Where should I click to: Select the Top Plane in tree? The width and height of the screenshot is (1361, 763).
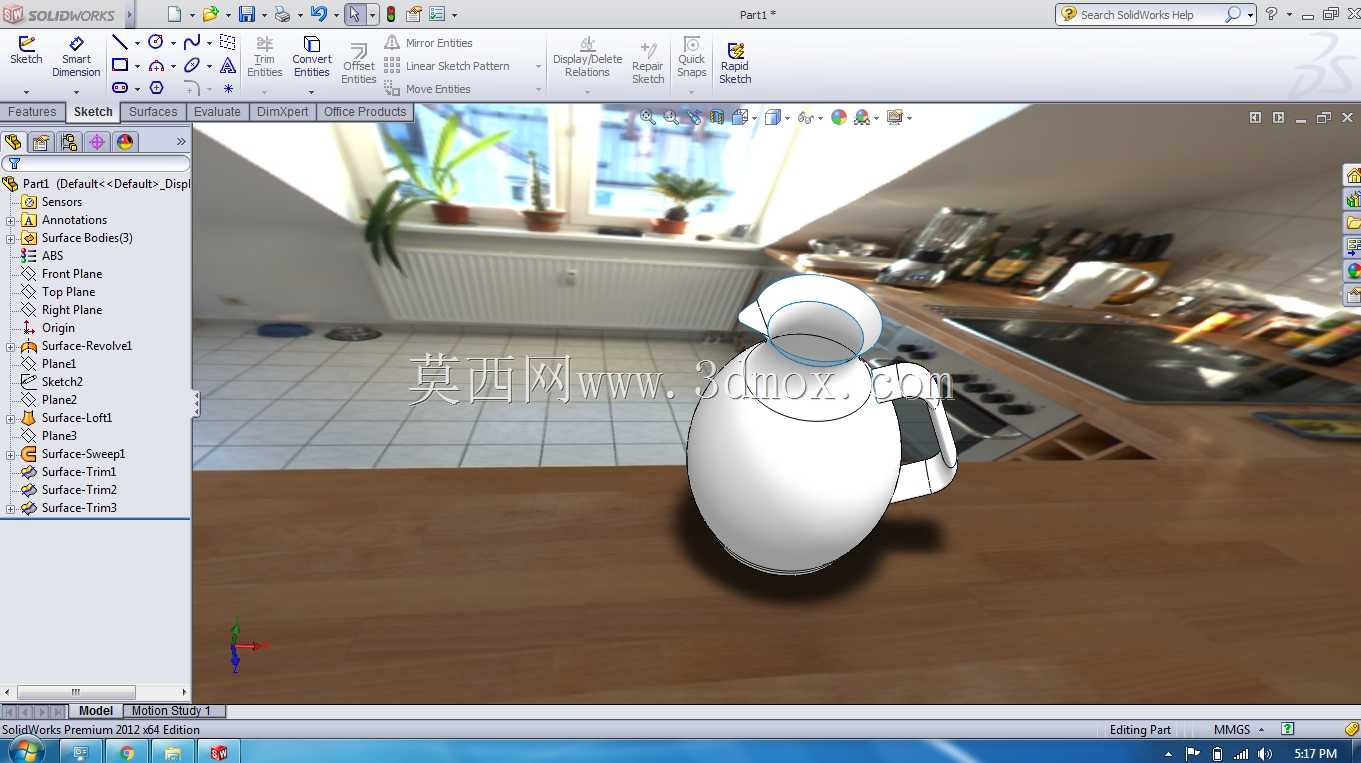[69, 292]
